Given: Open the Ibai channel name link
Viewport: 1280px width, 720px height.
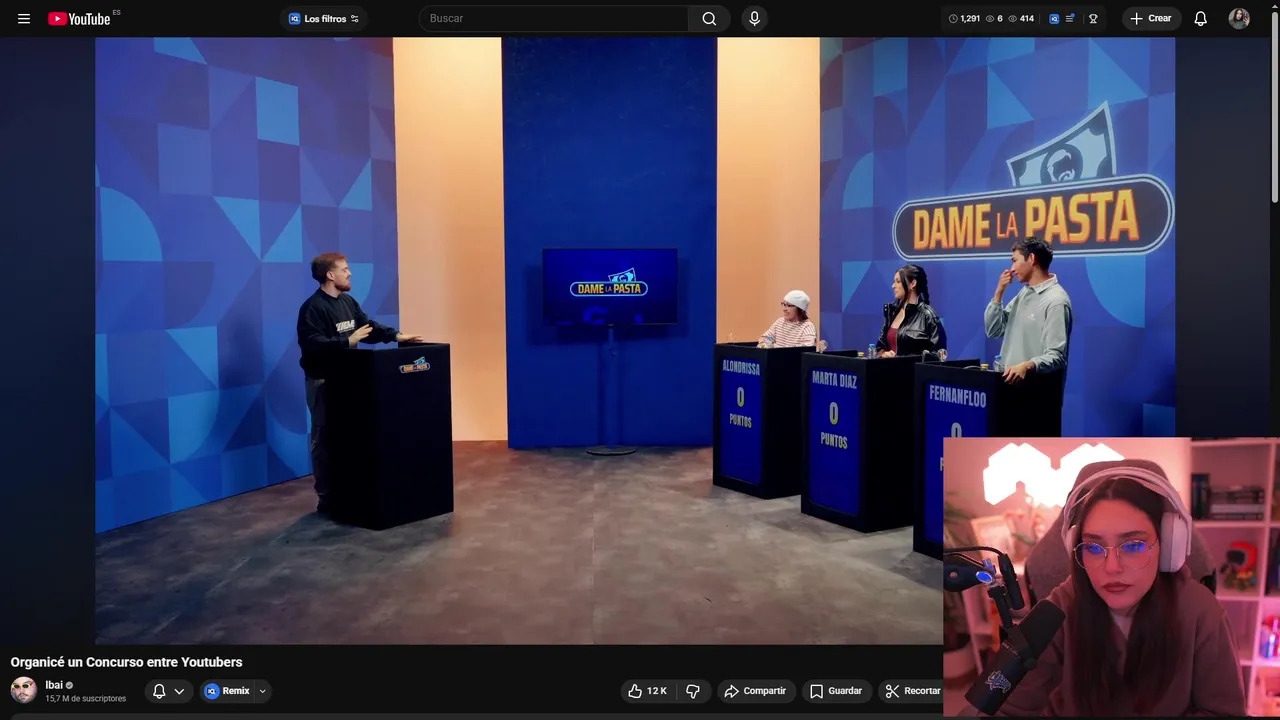Looking at the screenshot, I should pyautogui.click(x=54, y=685).
